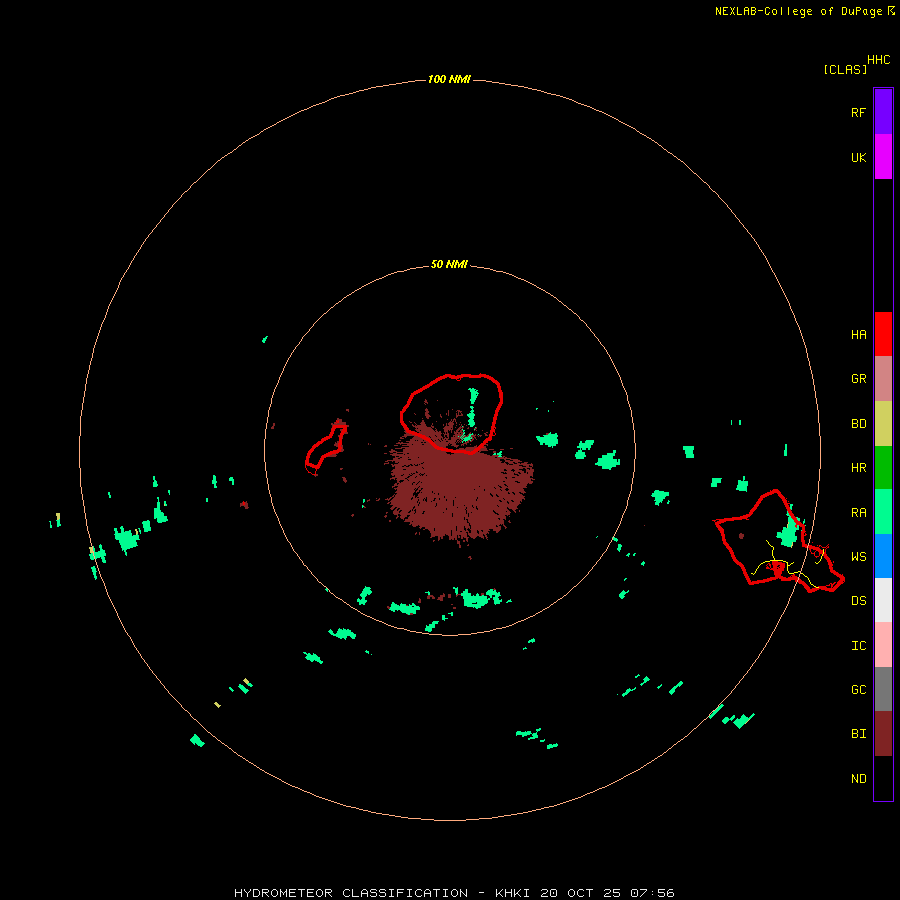Select the GR pink legend swatch

883,379
